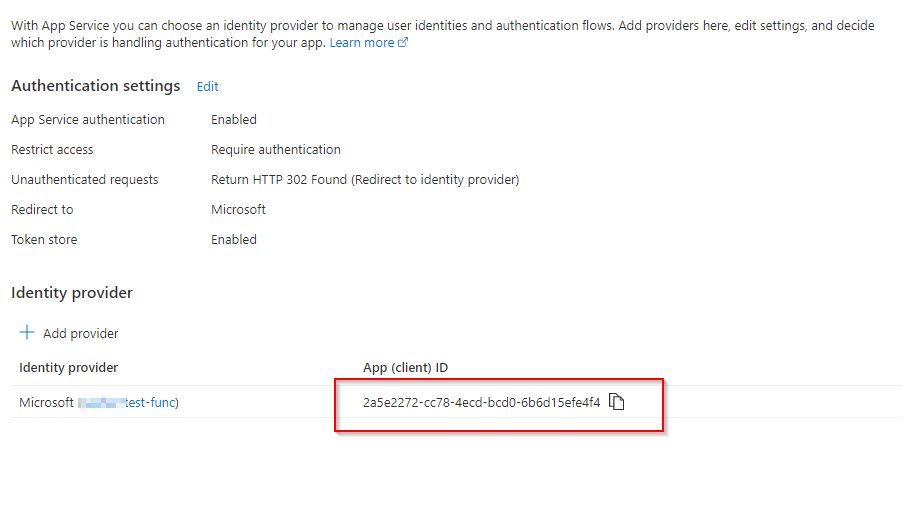Click the Restrict access label

coord(52,150)
